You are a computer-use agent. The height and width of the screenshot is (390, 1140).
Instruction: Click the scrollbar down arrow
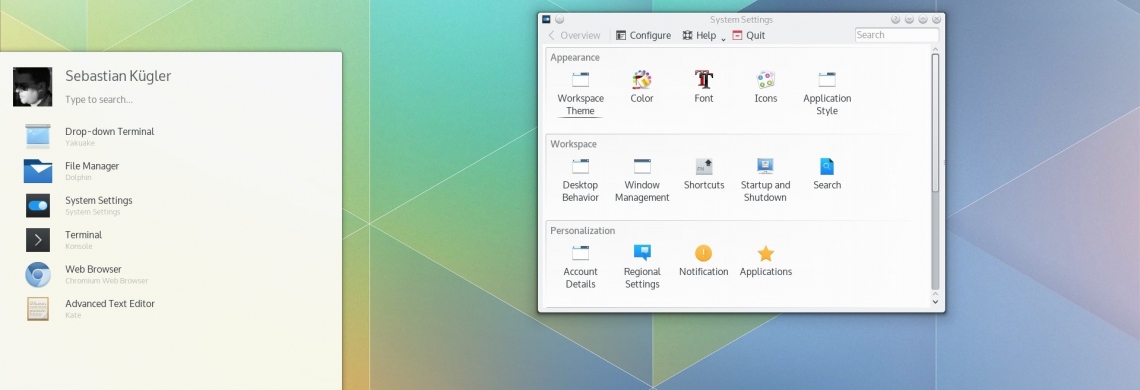(935, 301)
